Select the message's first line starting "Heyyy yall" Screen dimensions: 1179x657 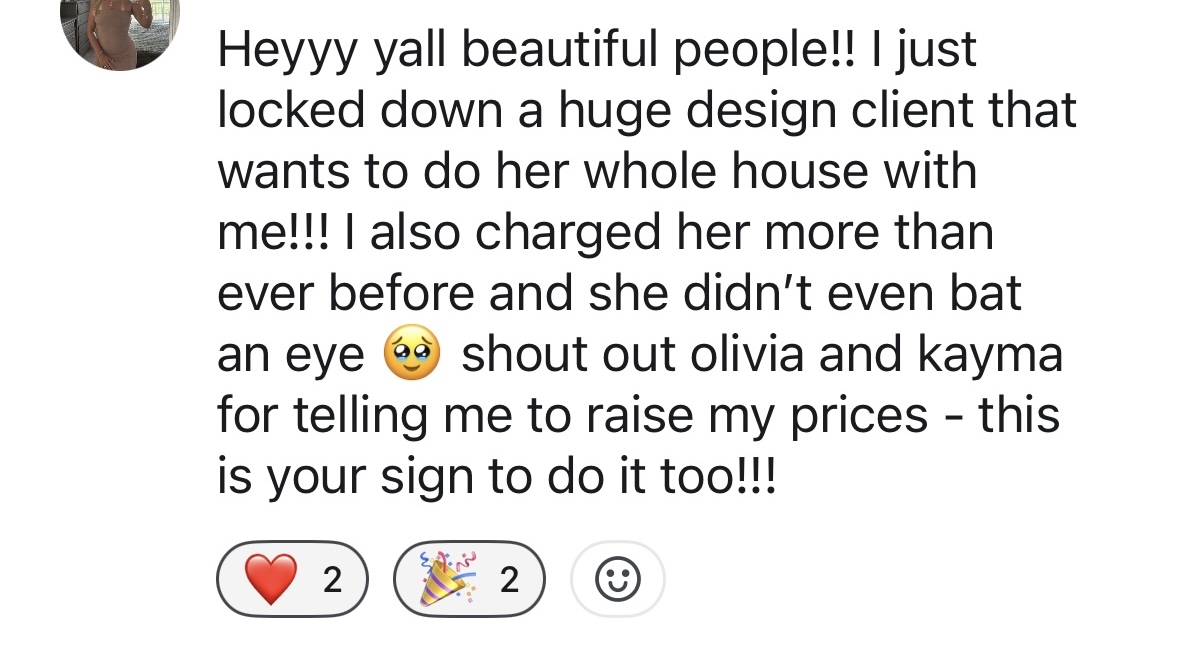coord(597,51)
